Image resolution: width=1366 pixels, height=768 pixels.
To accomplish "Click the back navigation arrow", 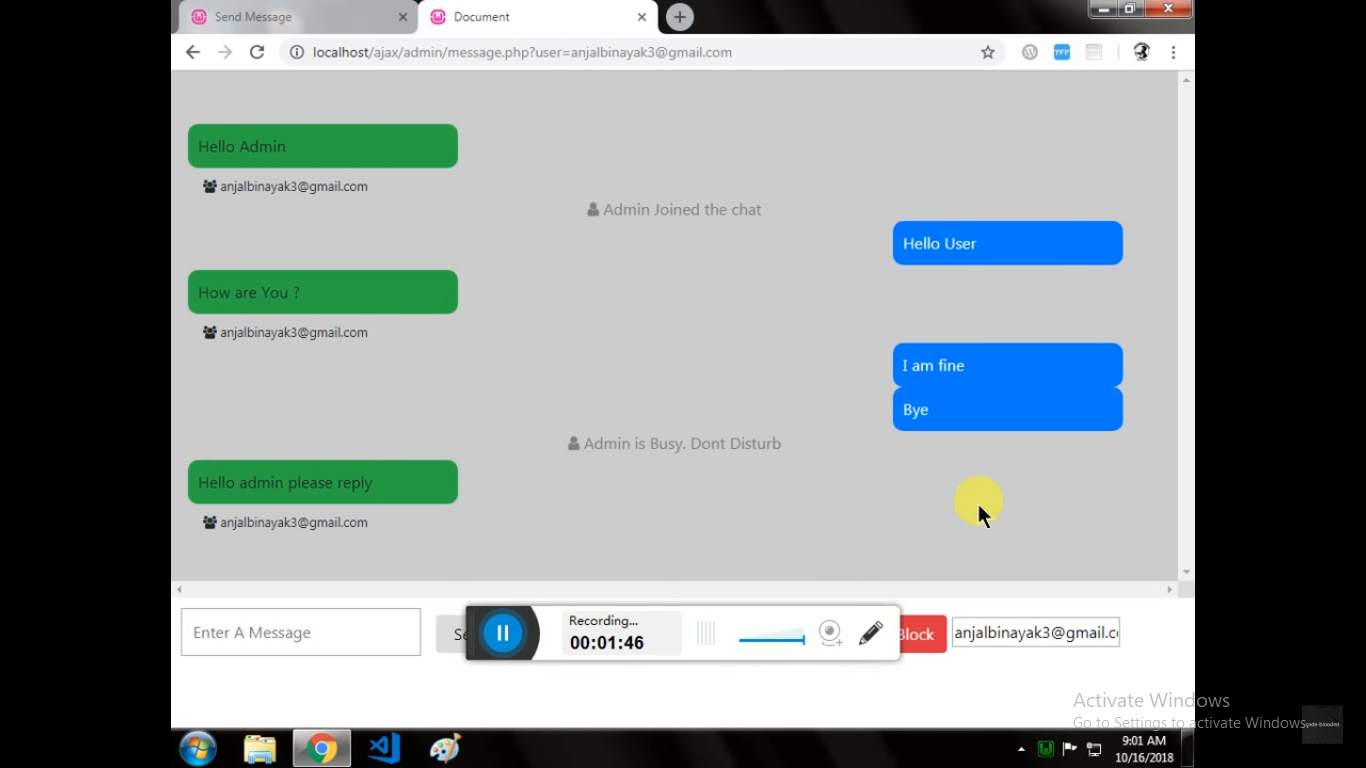I will [x=192, y=52].
